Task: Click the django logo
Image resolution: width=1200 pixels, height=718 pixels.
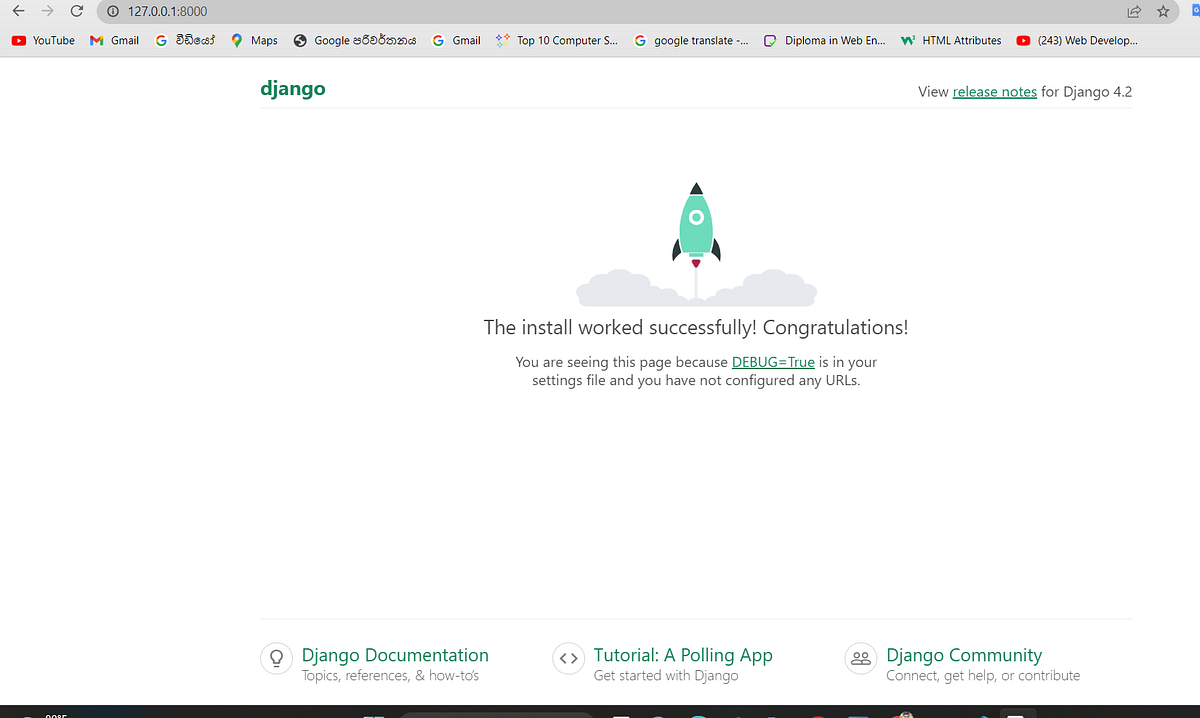Action: [292, 88]
